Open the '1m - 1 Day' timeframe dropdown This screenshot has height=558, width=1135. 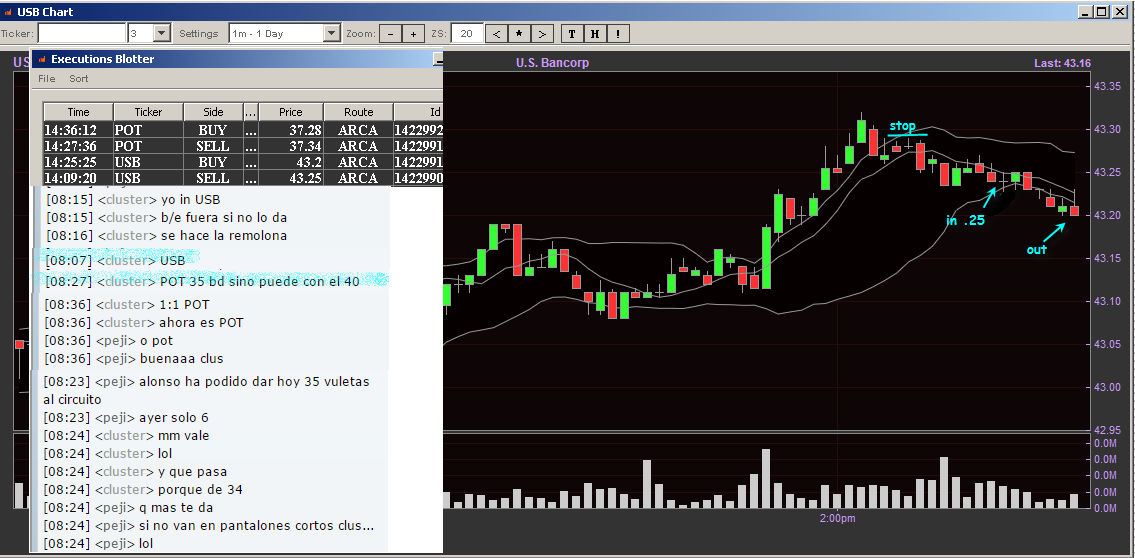pyautogui.click(x=332, y=33)
